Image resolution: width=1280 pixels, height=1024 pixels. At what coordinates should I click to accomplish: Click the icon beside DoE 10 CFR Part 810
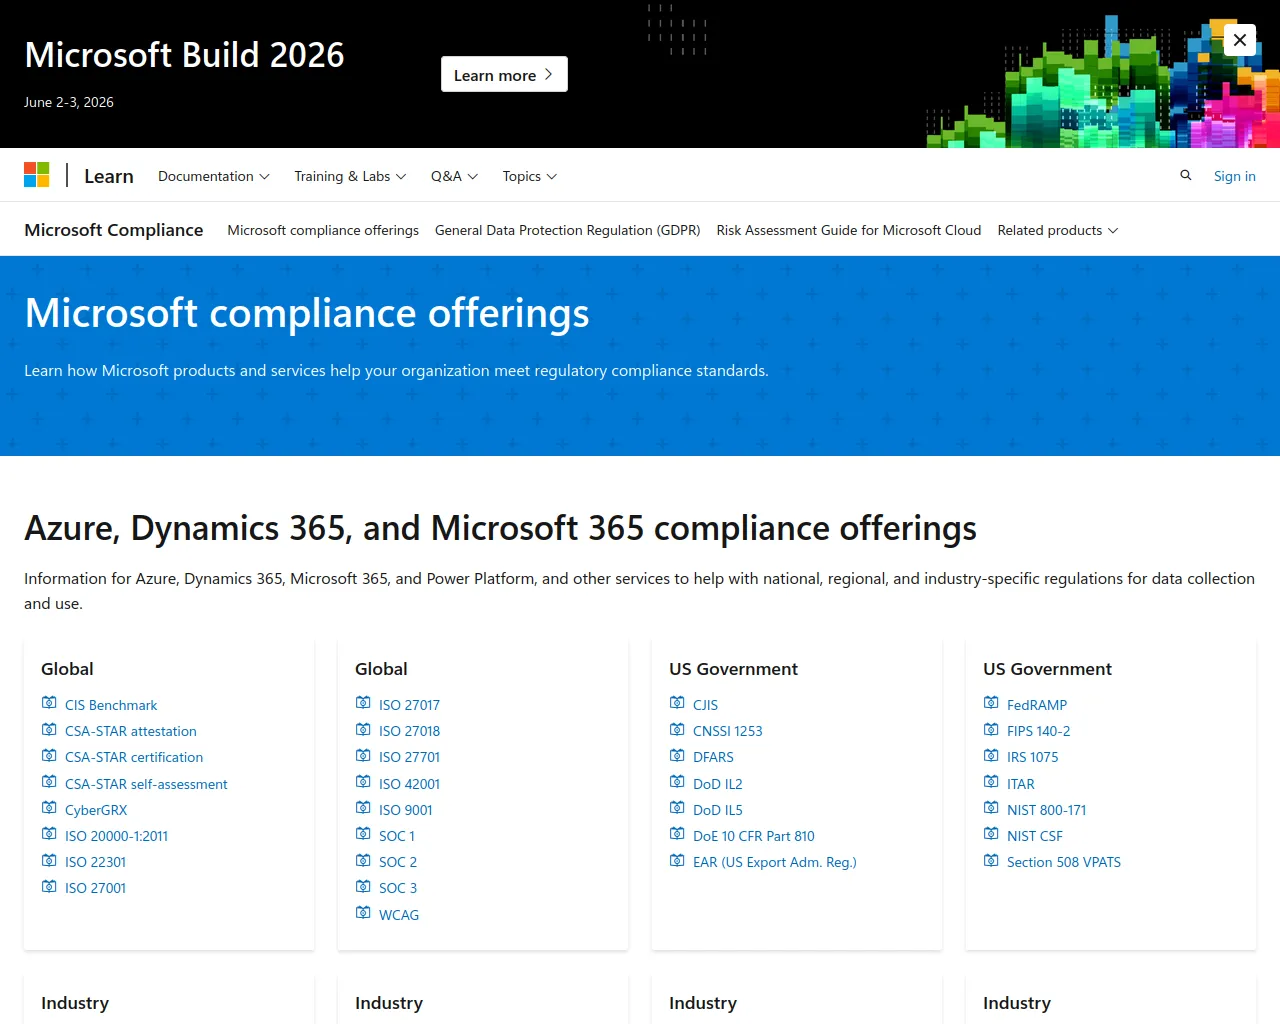tap(677, 834)
